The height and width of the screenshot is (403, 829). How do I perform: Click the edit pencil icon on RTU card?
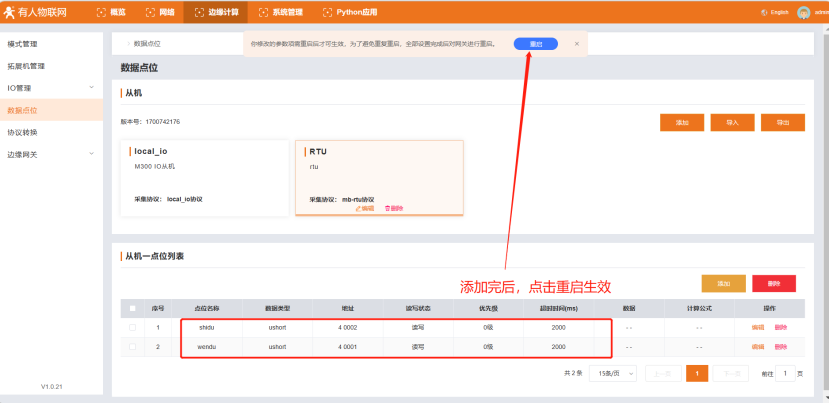pyautogui.click(x=358, y=208)
